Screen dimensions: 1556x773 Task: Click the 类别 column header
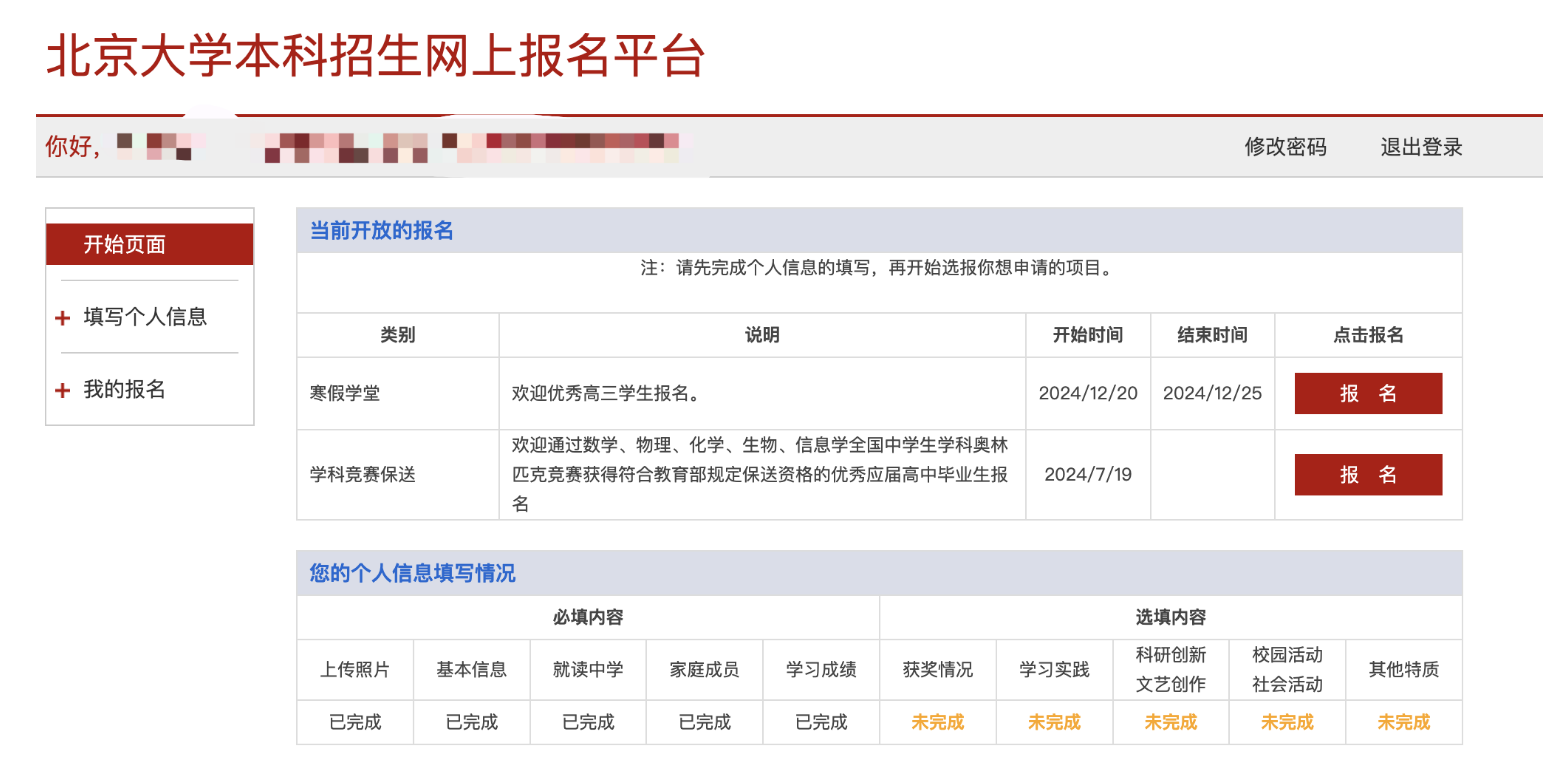[x=397, y=335]
